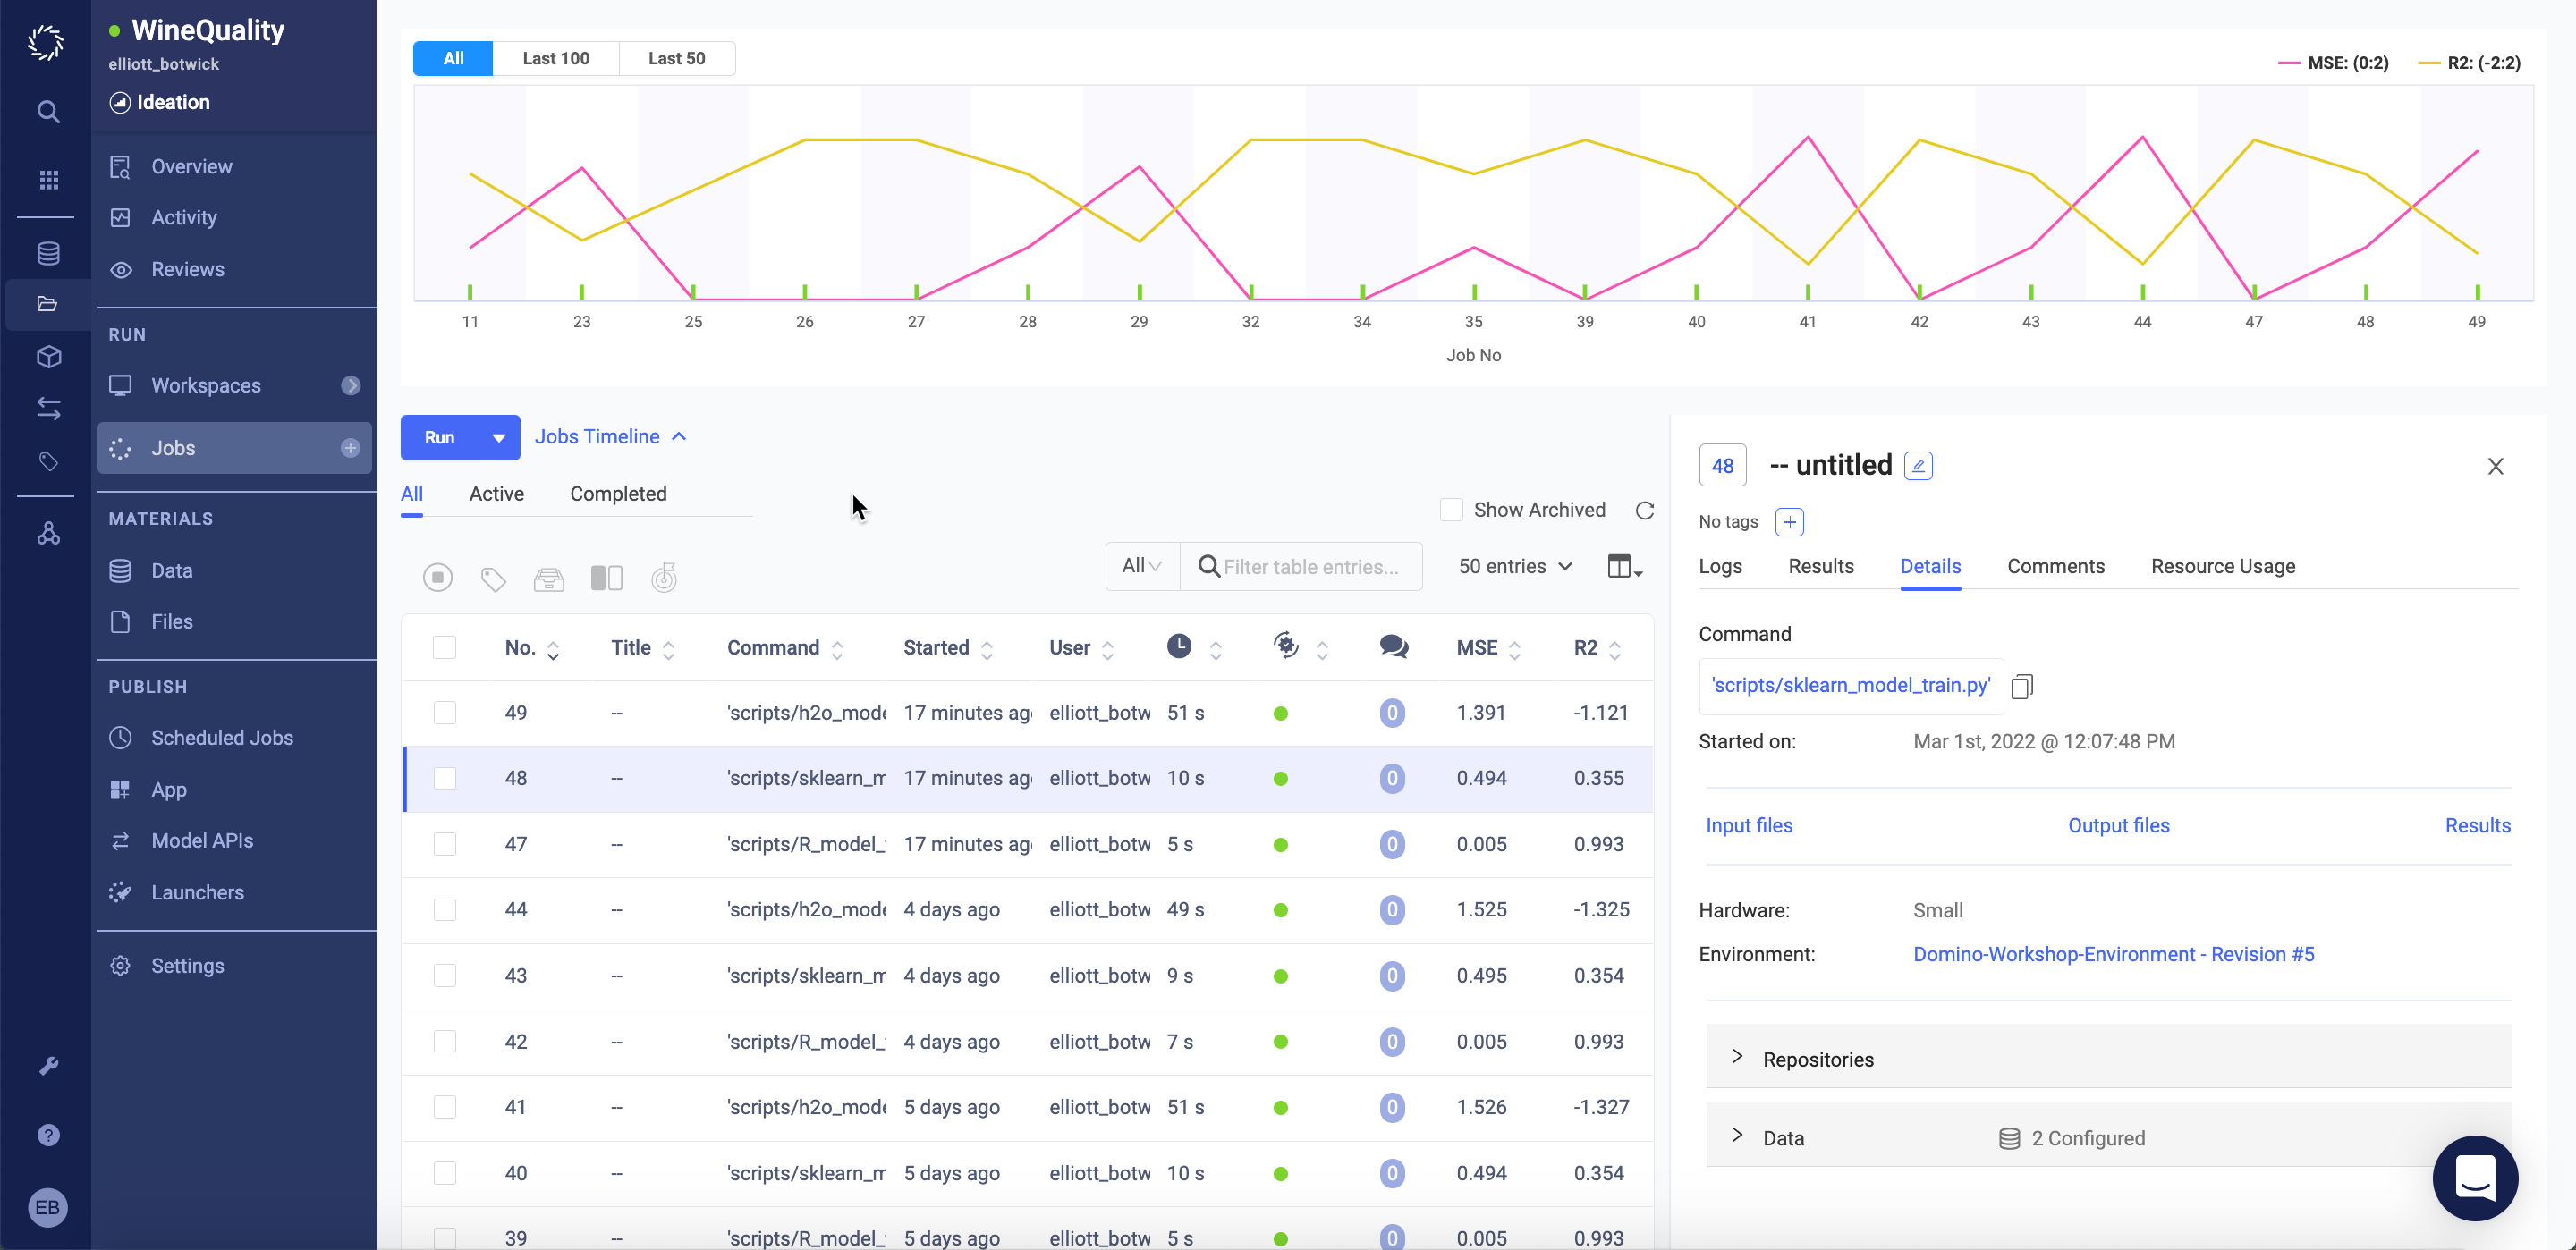Click the Last 50 chart filter
The width and height of the screenshot is (2576, 1250).
point(676,58)
